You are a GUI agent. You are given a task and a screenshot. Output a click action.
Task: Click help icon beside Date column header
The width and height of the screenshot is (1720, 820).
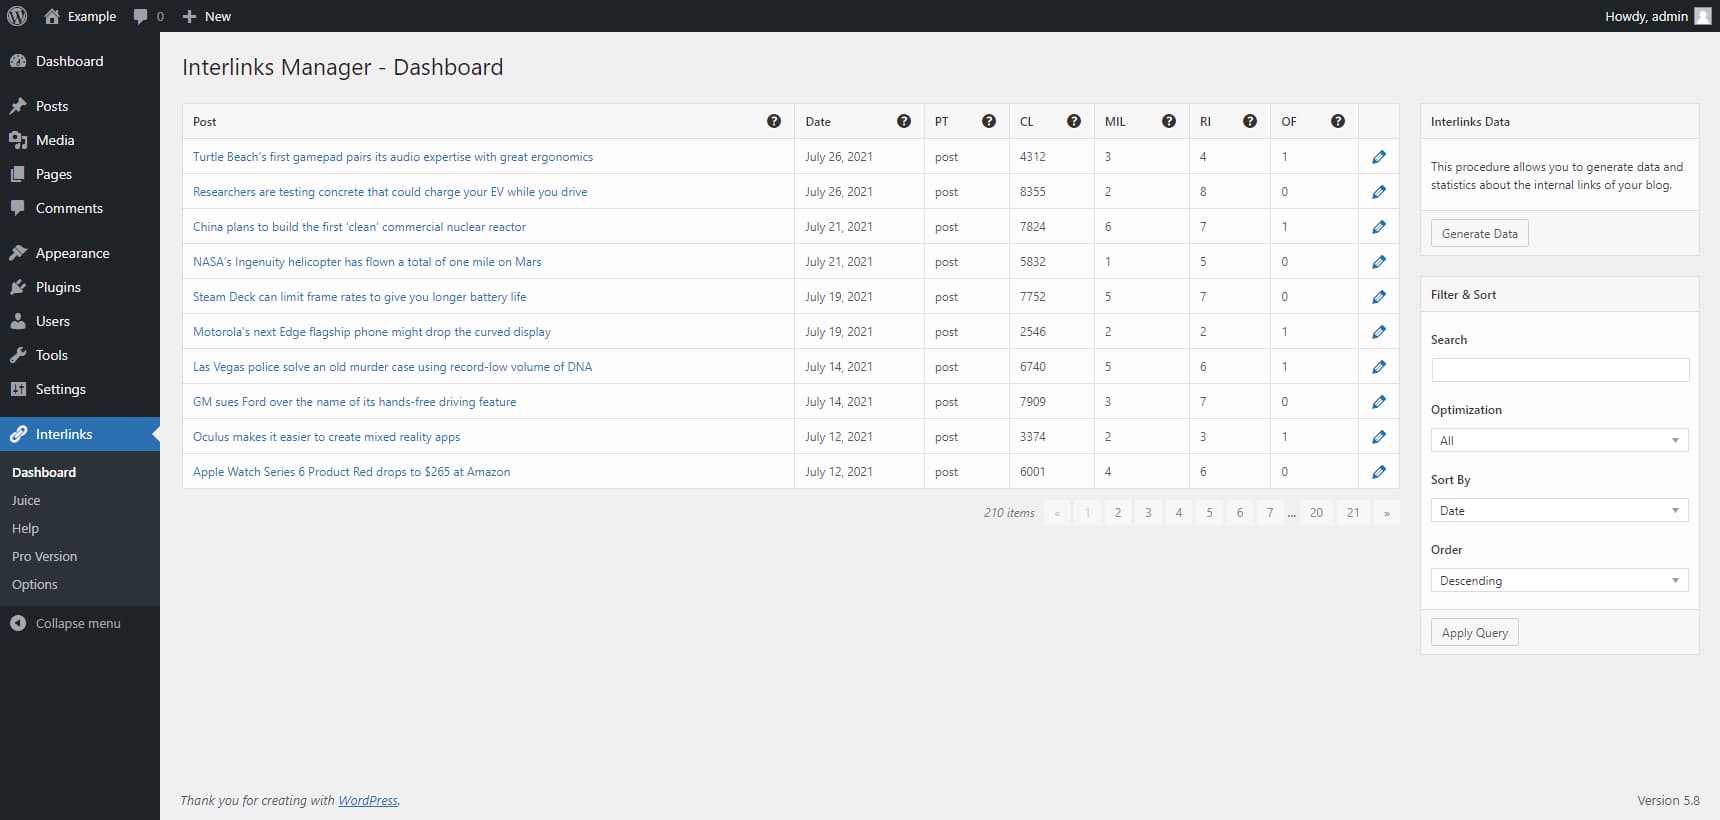click(903, 121)
